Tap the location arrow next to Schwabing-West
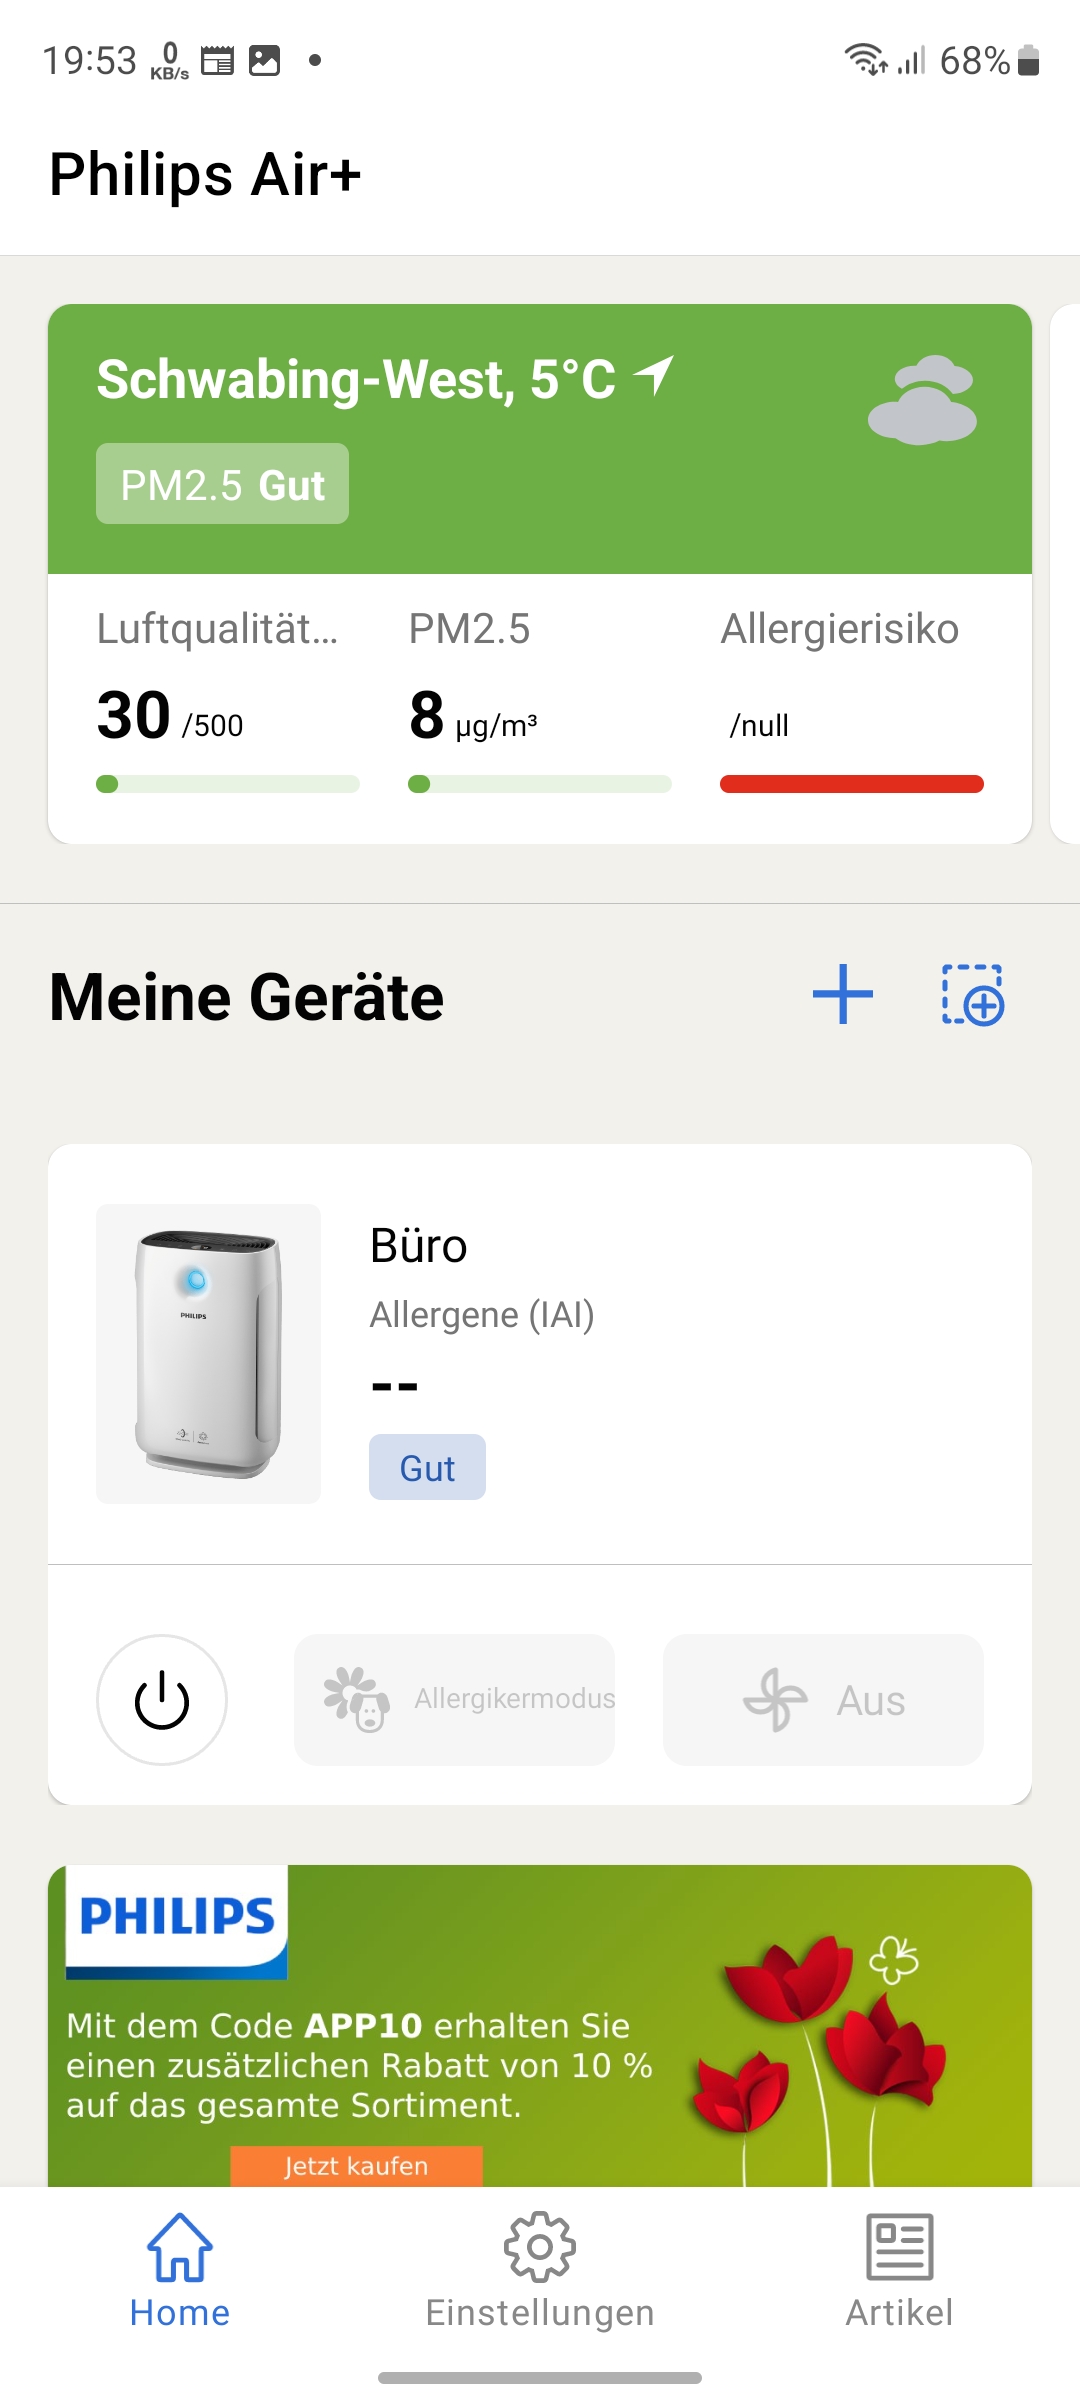This screenshot has height=2400, width=1080. pyautogui.click(x=655, y=376)
